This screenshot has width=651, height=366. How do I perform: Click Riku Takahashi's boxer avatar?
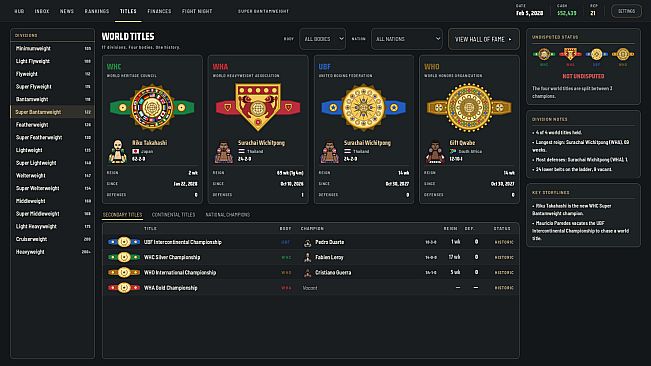coord(117,151)
